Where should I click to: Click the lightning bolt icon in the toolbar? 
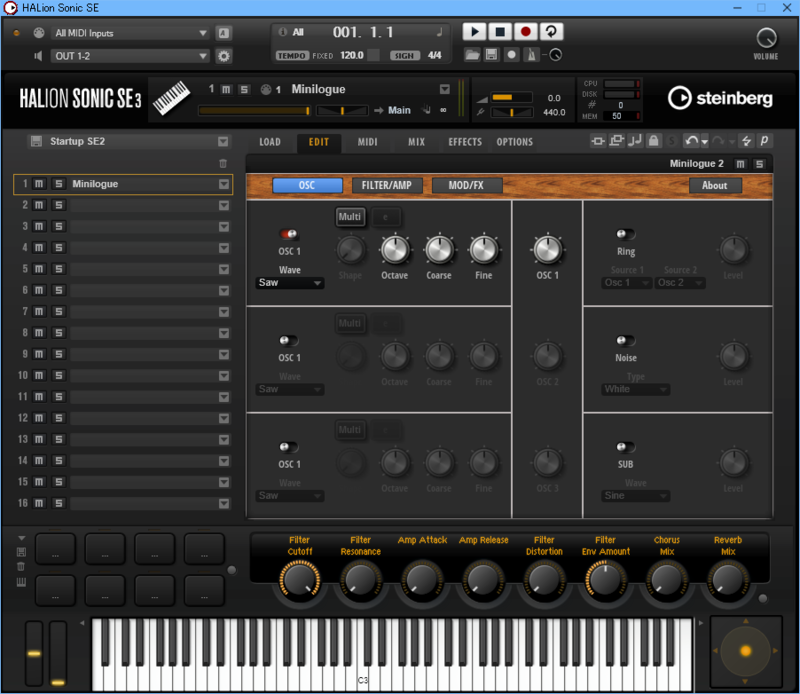click(746, 141)
